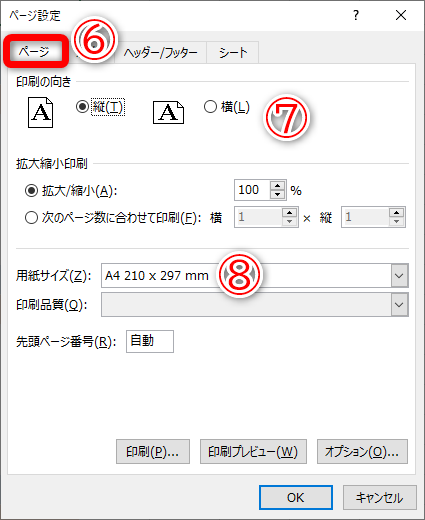Click the 印刷の向き section label

(44, 82)
